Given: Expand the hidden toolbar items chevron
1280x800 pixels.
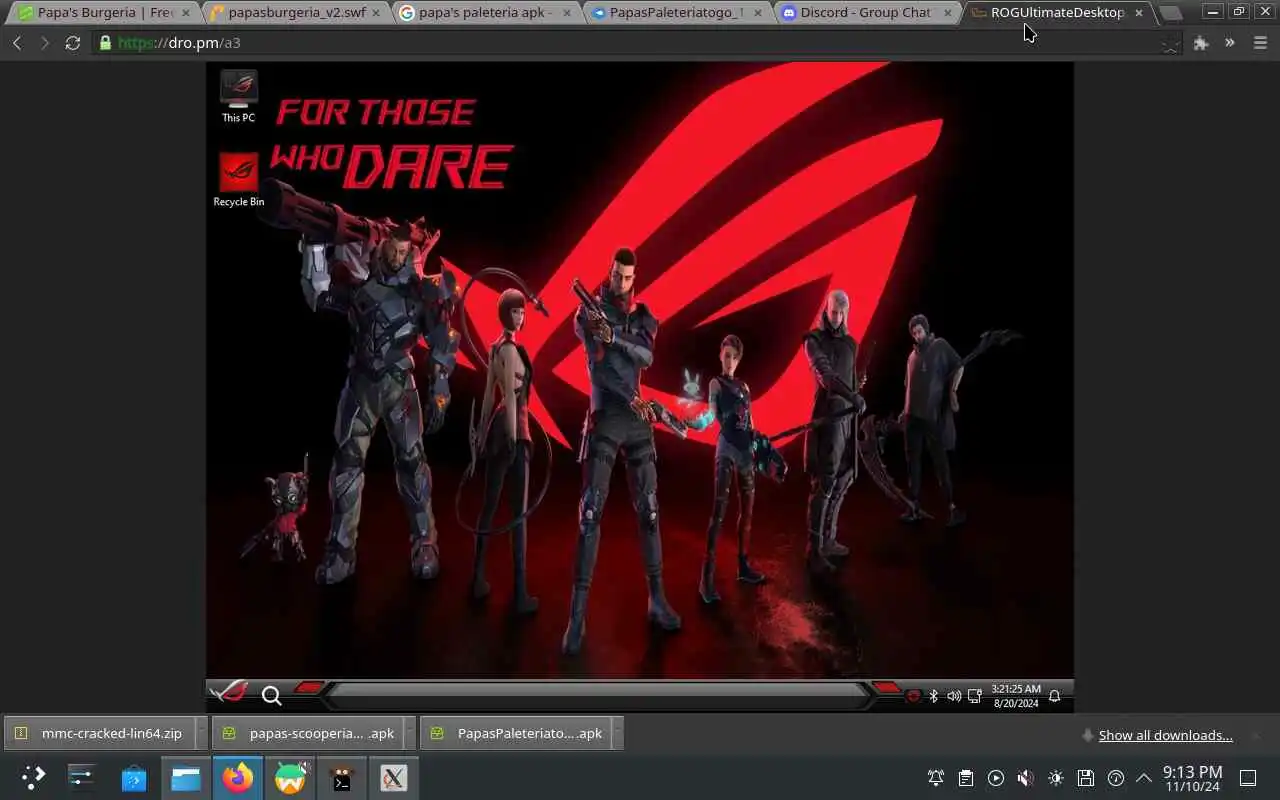Looking at the screenshot, I should pos(1230,43).
